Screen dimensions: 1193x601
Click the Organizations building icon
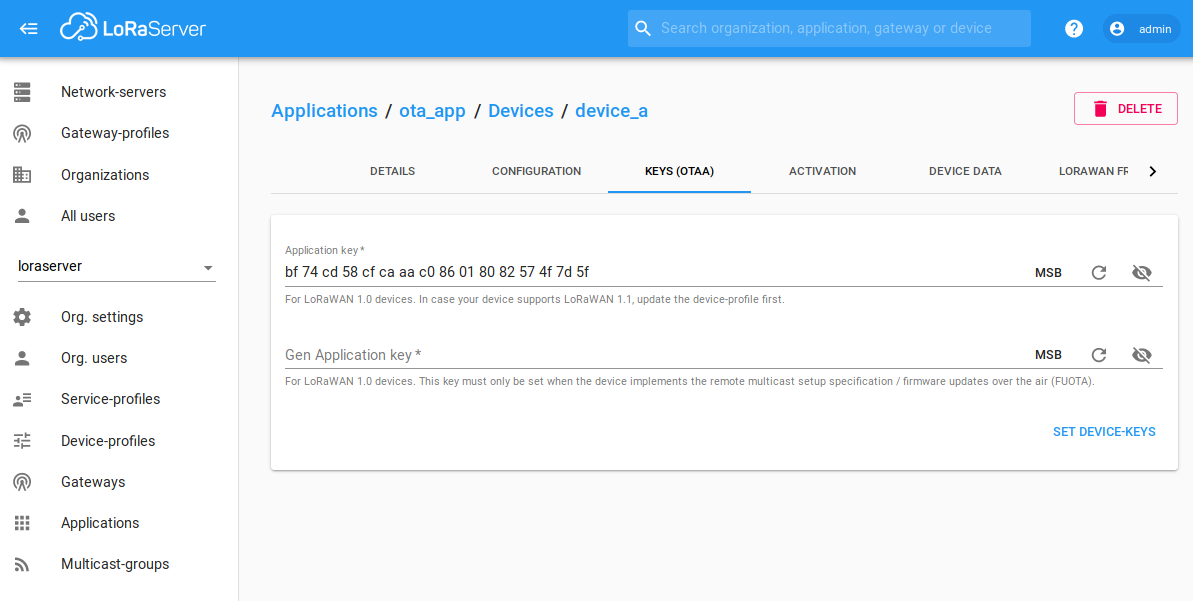21,174
